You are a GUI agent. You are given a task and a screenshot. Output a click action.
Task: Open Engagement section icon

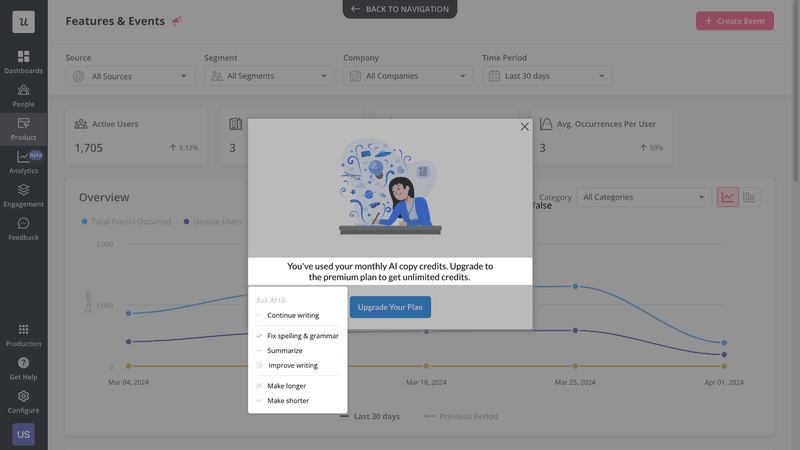click(23, 190)
